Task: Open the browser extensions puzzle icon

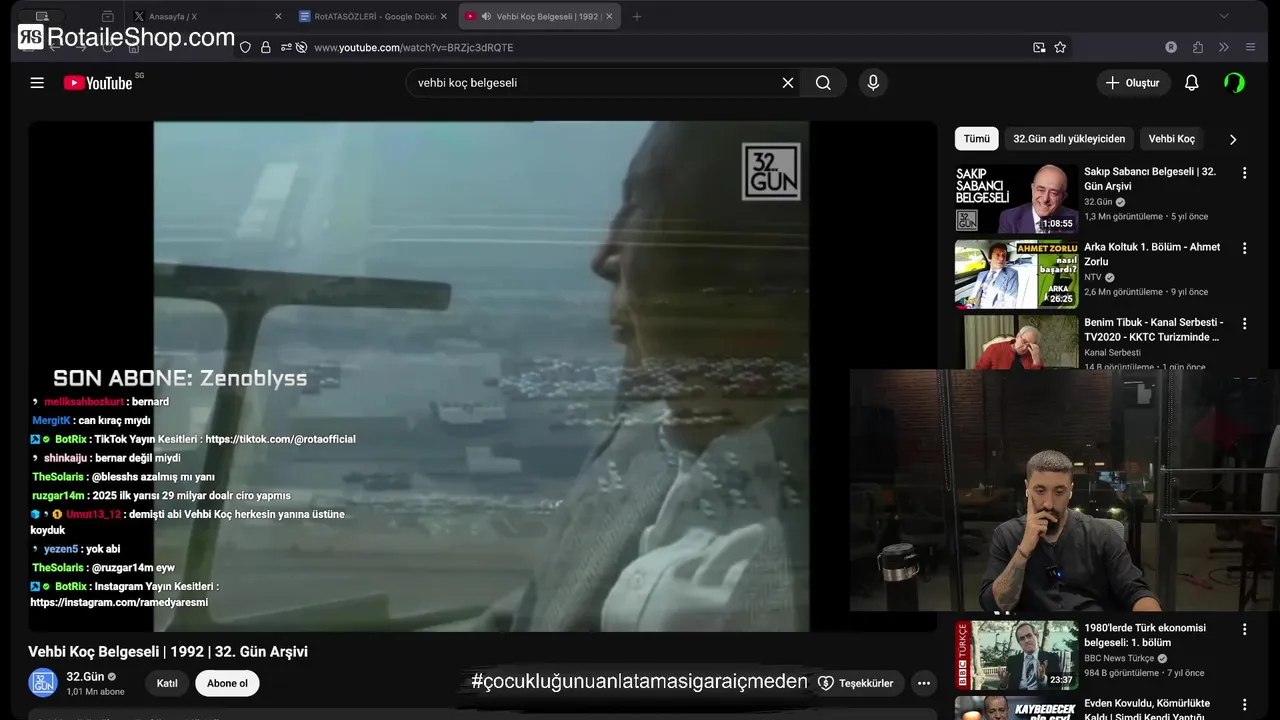Action: (1198, 47)
